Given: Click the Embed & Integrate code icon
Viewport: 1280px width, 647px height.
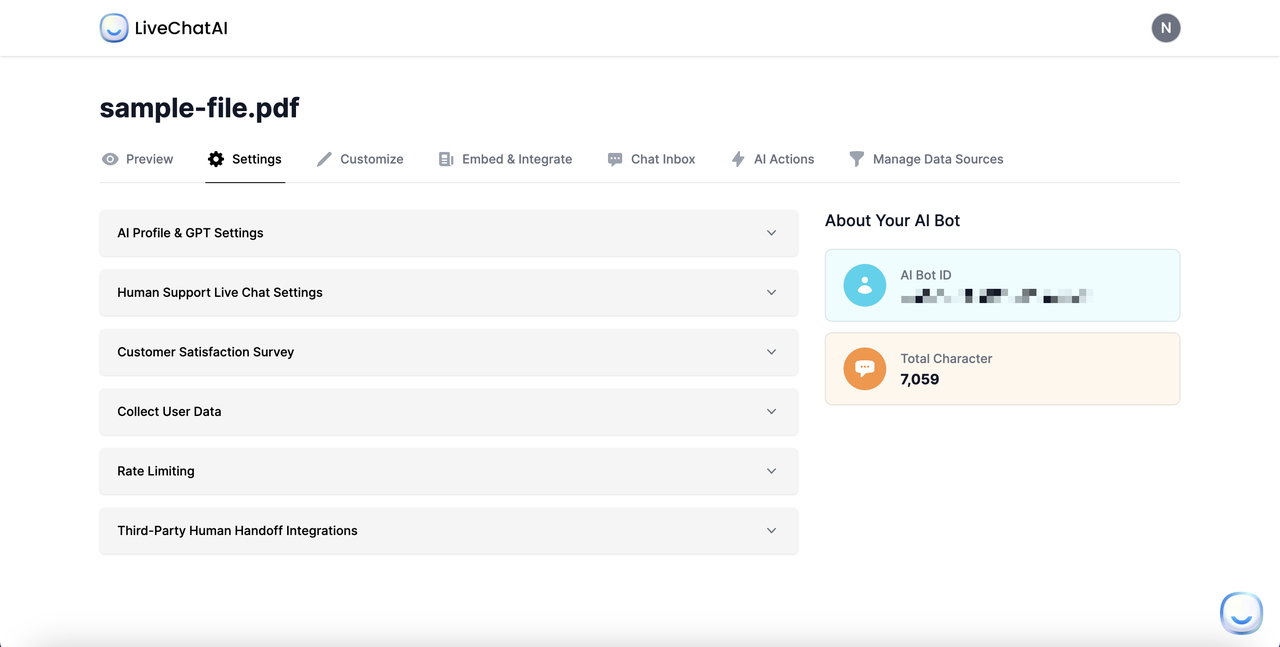Looking at the screenshot, I should (x=445, y=158).
